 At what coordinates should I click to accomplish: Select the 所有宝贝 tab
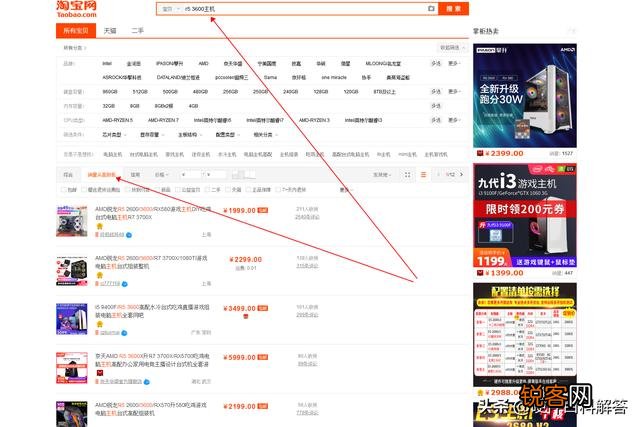(76, 31)
